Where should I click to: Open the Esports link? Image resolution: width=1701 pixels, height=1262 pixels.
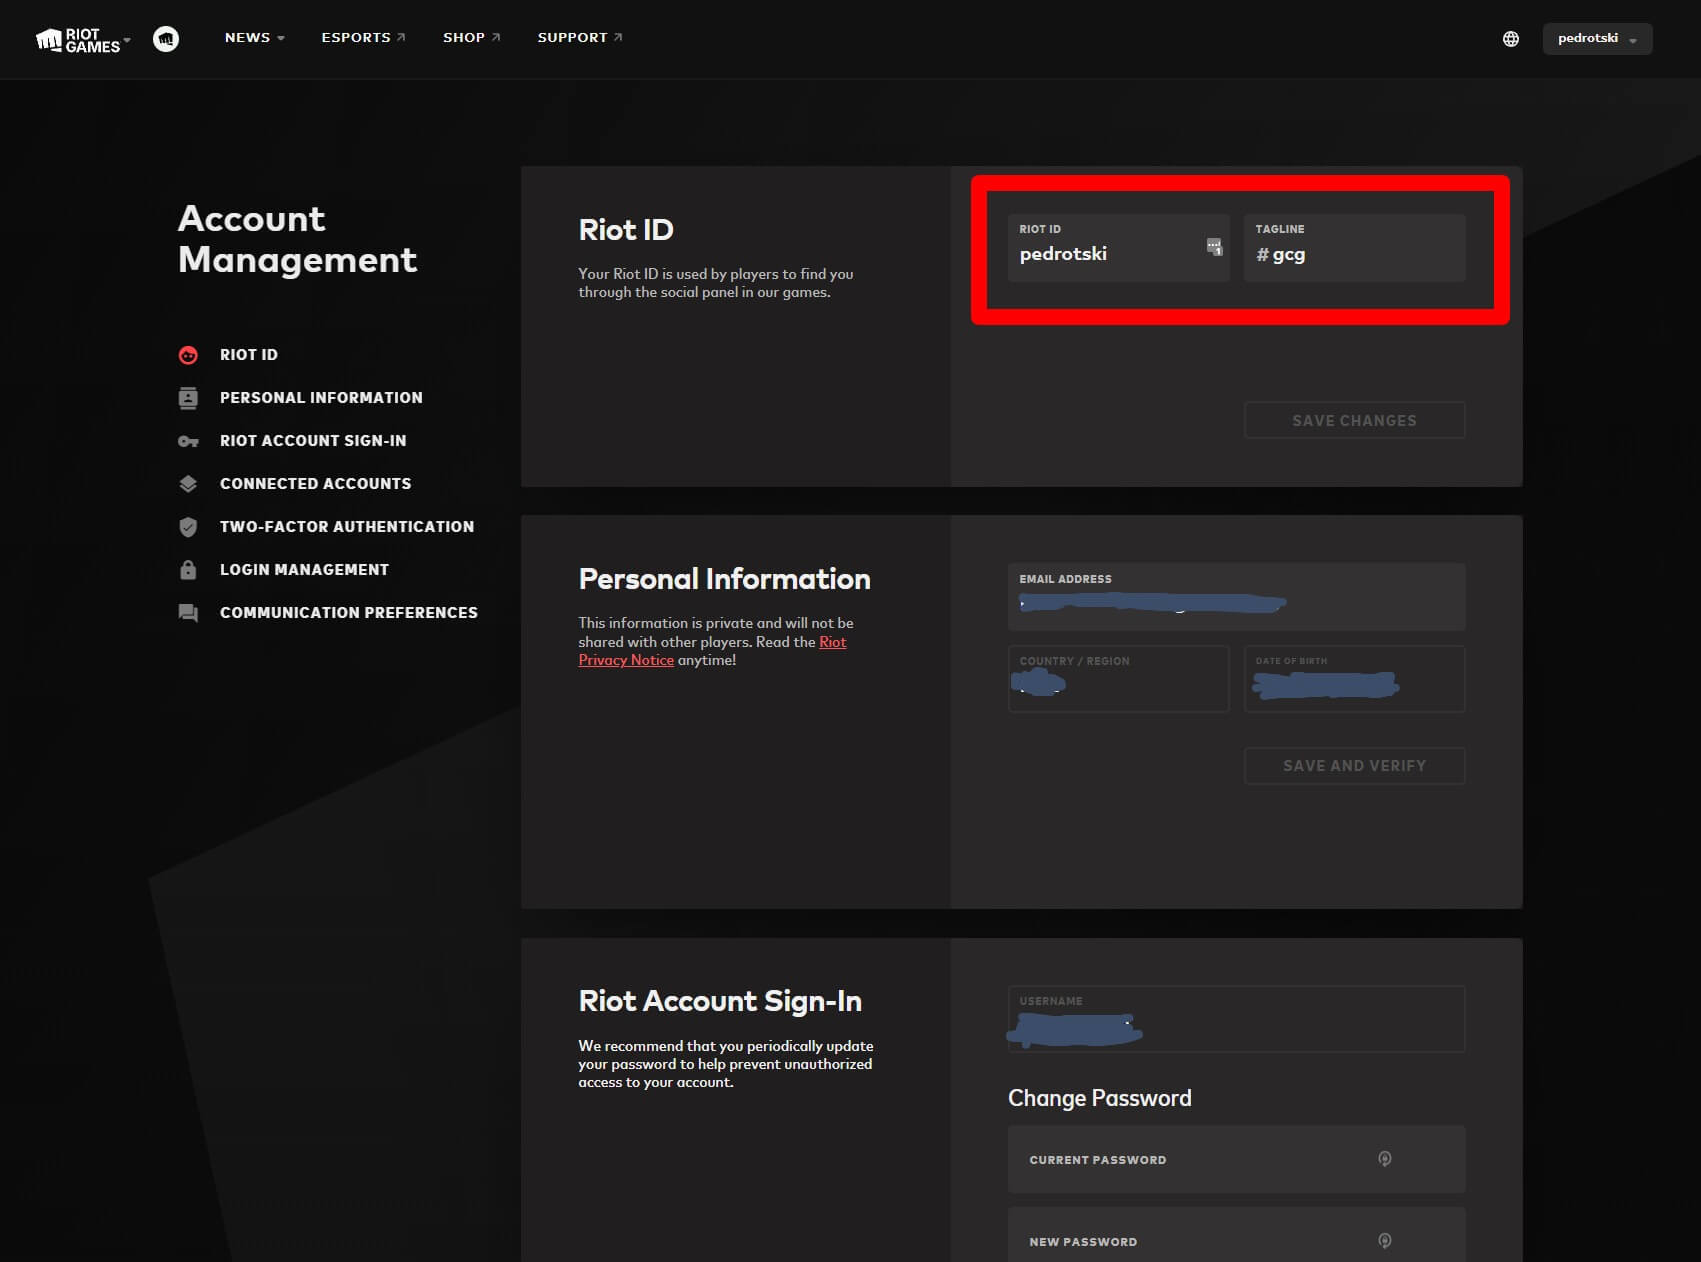[363, 38]
